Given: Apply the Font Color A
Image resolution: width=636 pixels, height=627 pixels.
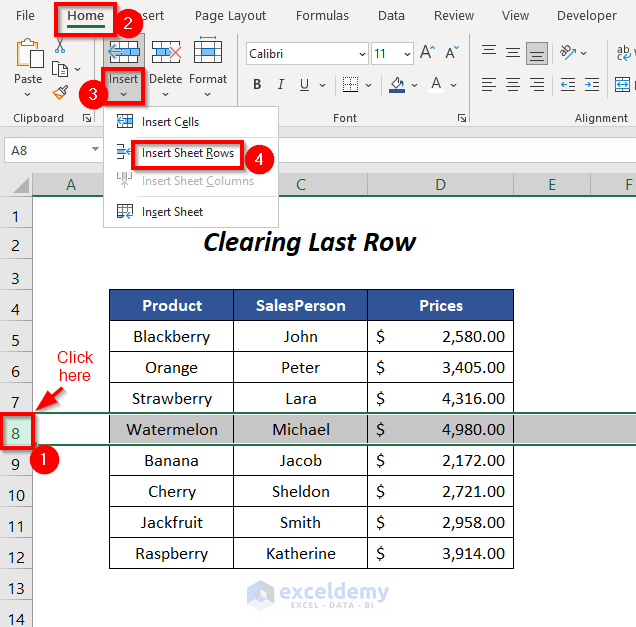Looking at the screenshot, I should 436,84.
